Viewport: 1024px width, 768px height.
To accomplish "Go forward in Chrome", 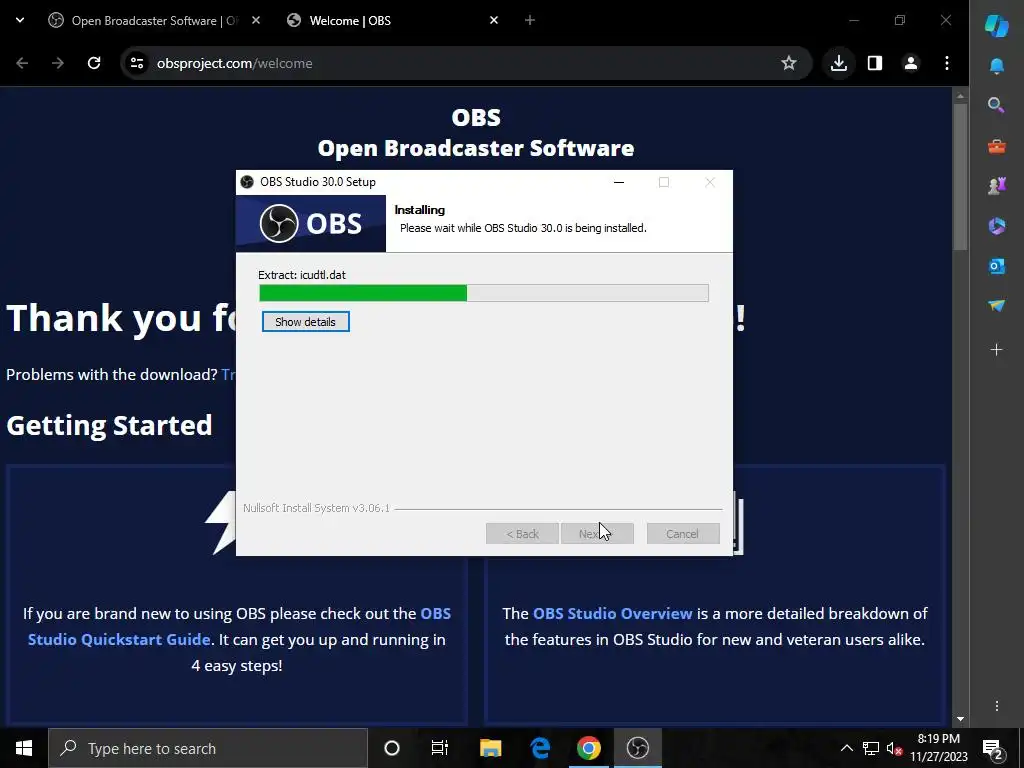I will coord(58,63).
